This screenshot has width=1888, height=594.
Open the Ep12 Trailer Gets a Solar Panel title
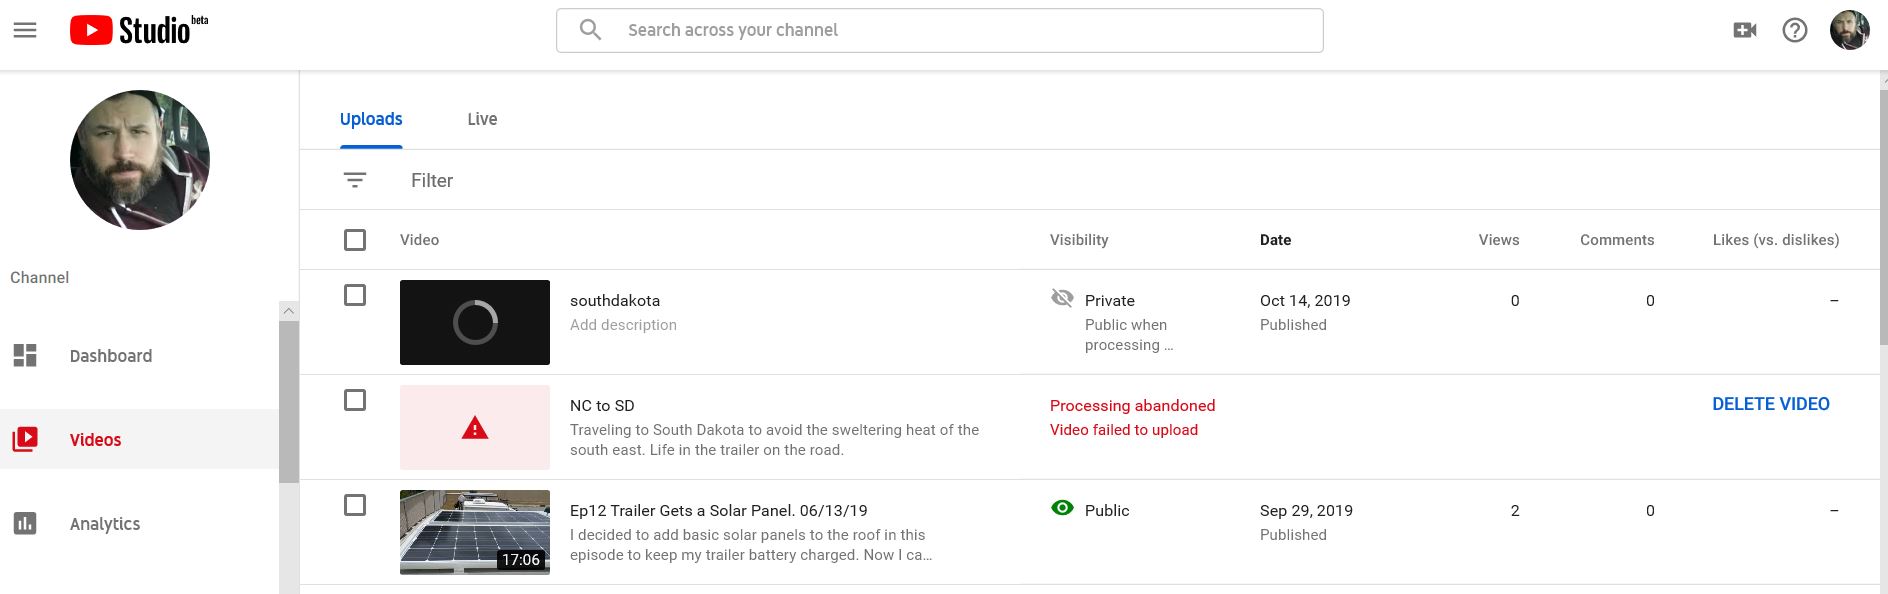pos(718,510)
